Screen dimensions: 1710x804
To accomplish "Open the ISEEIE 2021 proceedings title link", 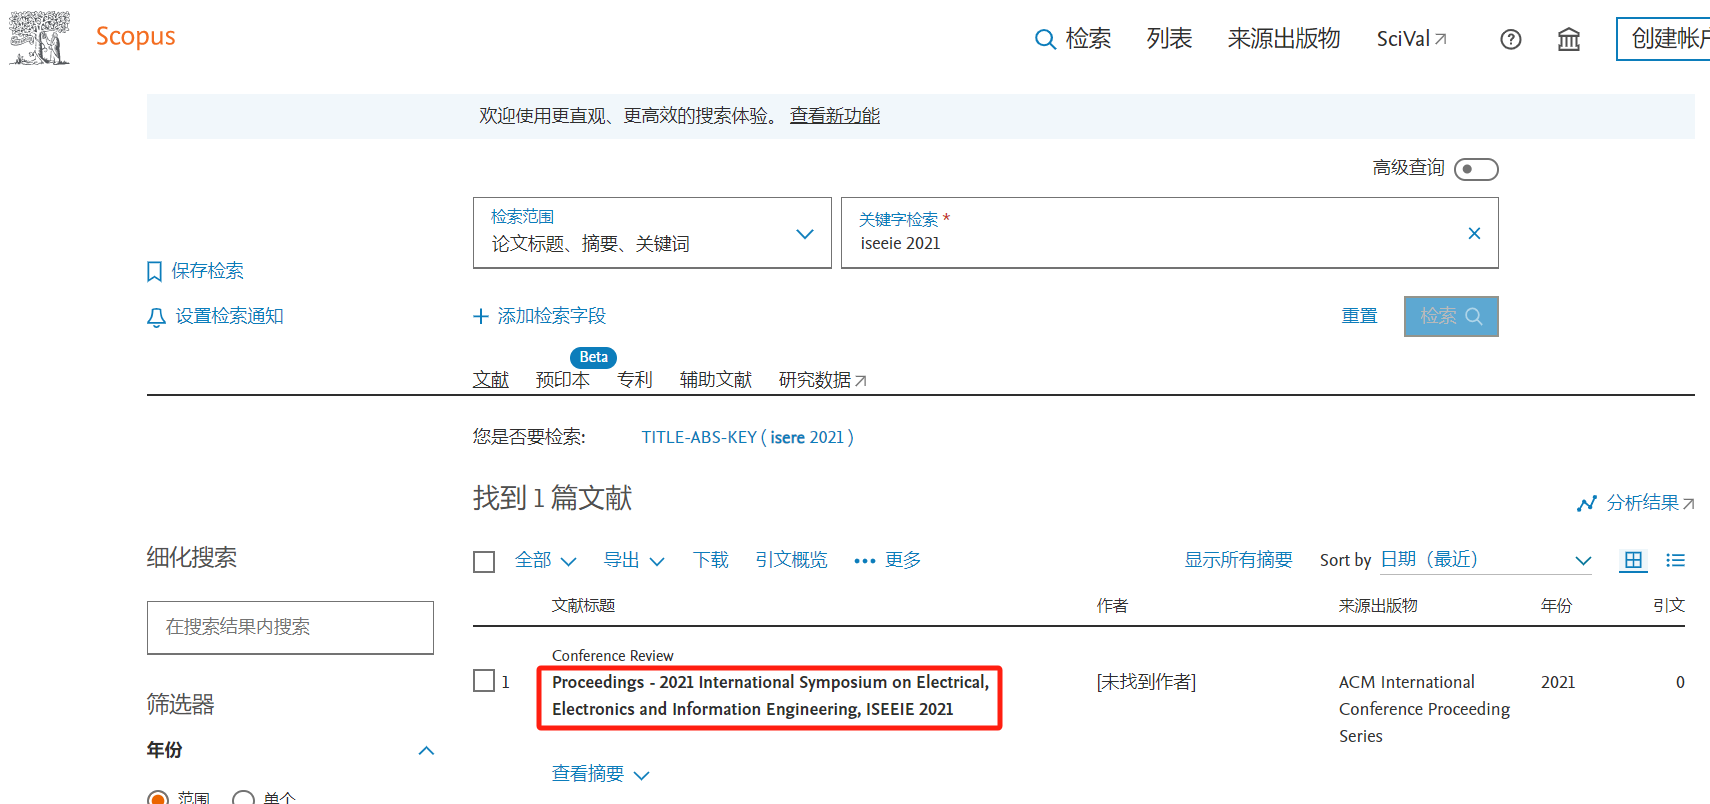I will [769, 696].
